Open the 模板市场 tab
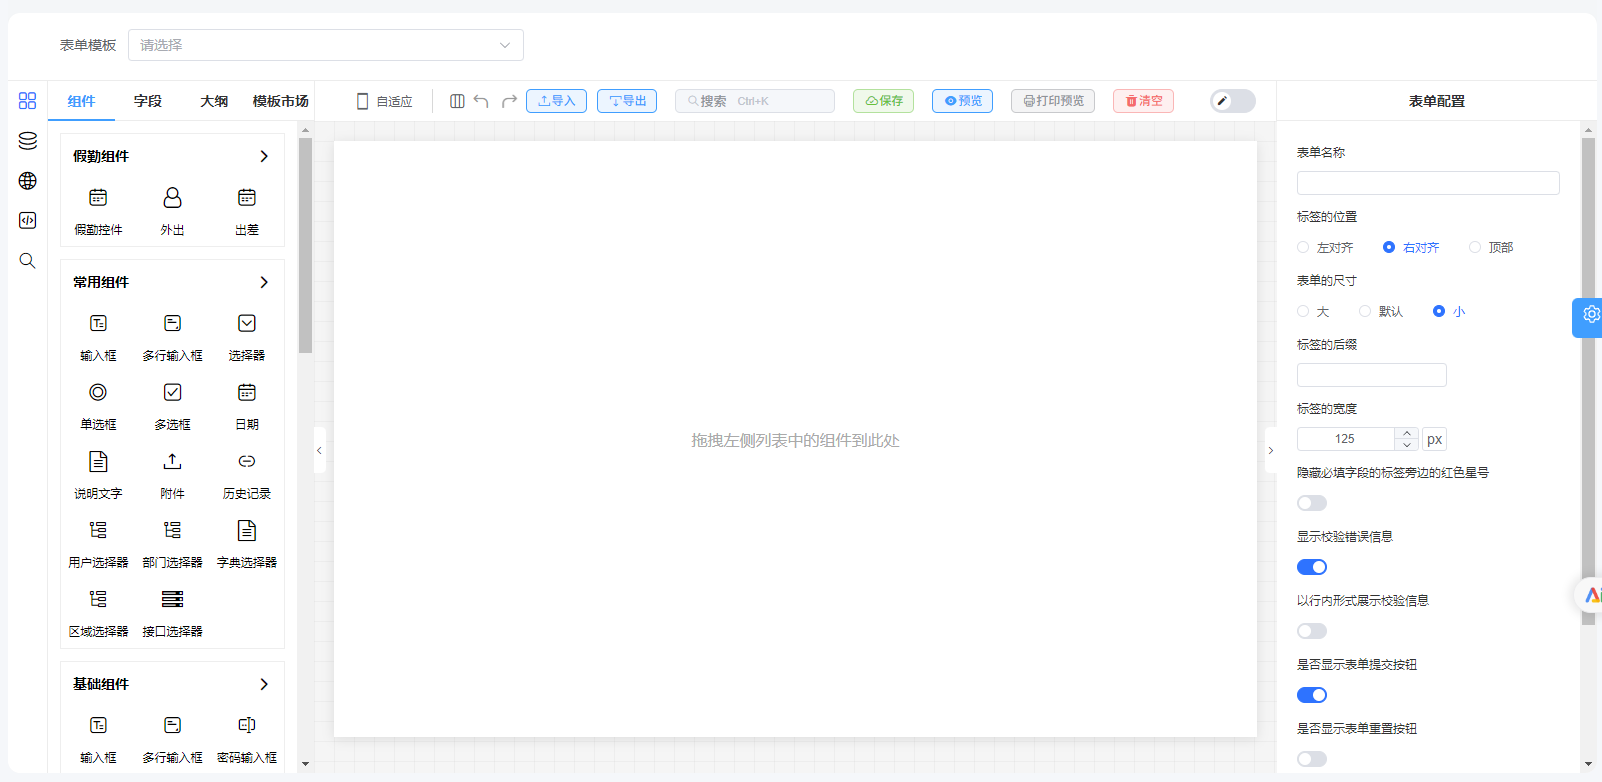The image size is (1602, 782). pyautogui.click(x=281, y=101)
